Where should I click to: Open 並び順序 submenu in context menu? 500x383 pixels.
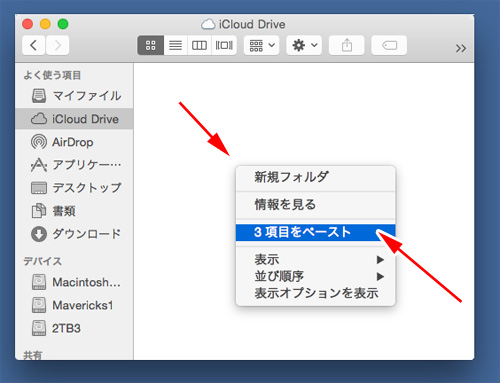pos(315,276)
